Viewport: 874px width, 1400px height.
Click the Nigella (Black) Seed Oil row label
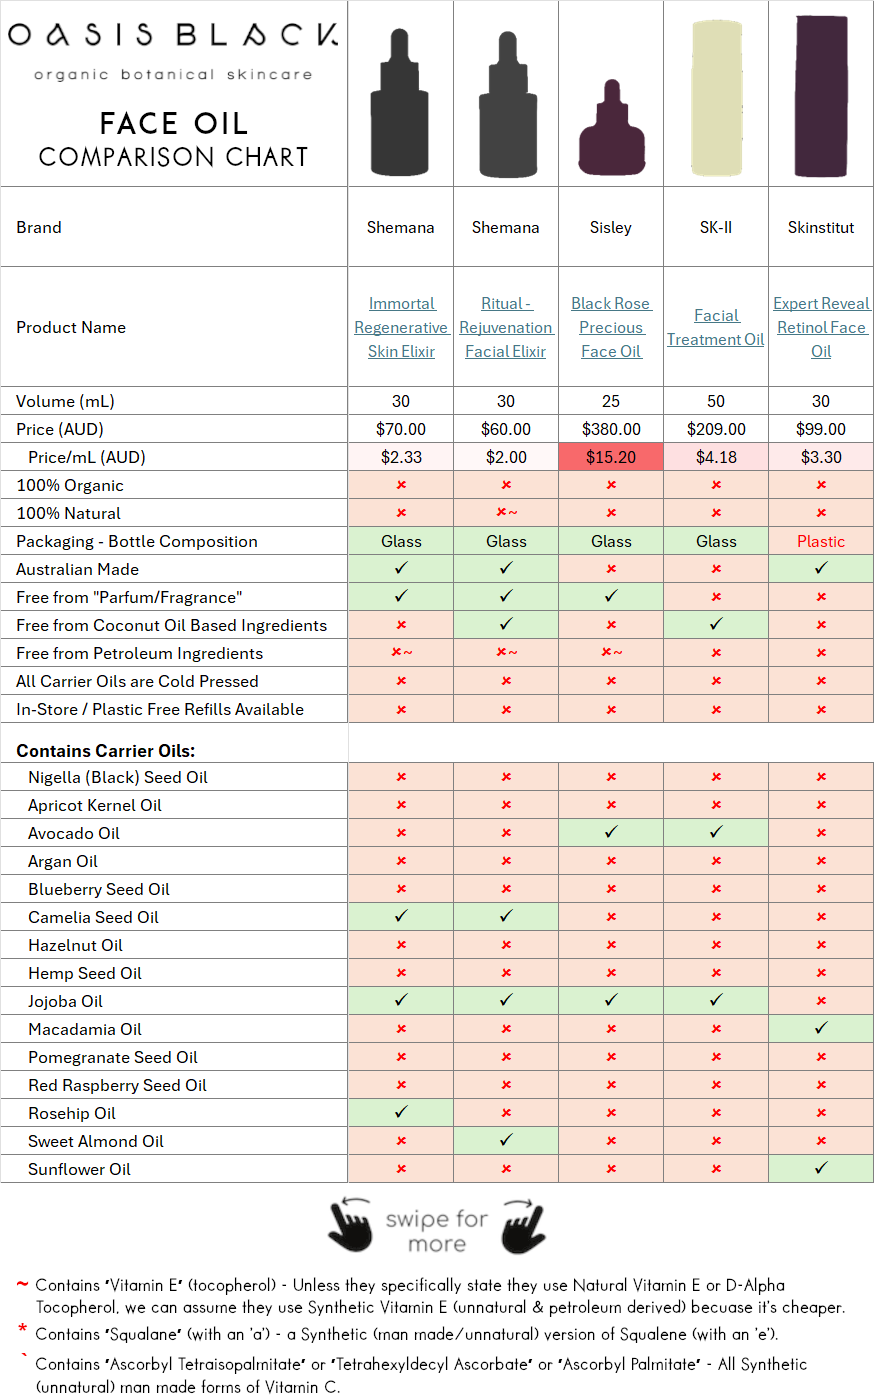[118, 777]
